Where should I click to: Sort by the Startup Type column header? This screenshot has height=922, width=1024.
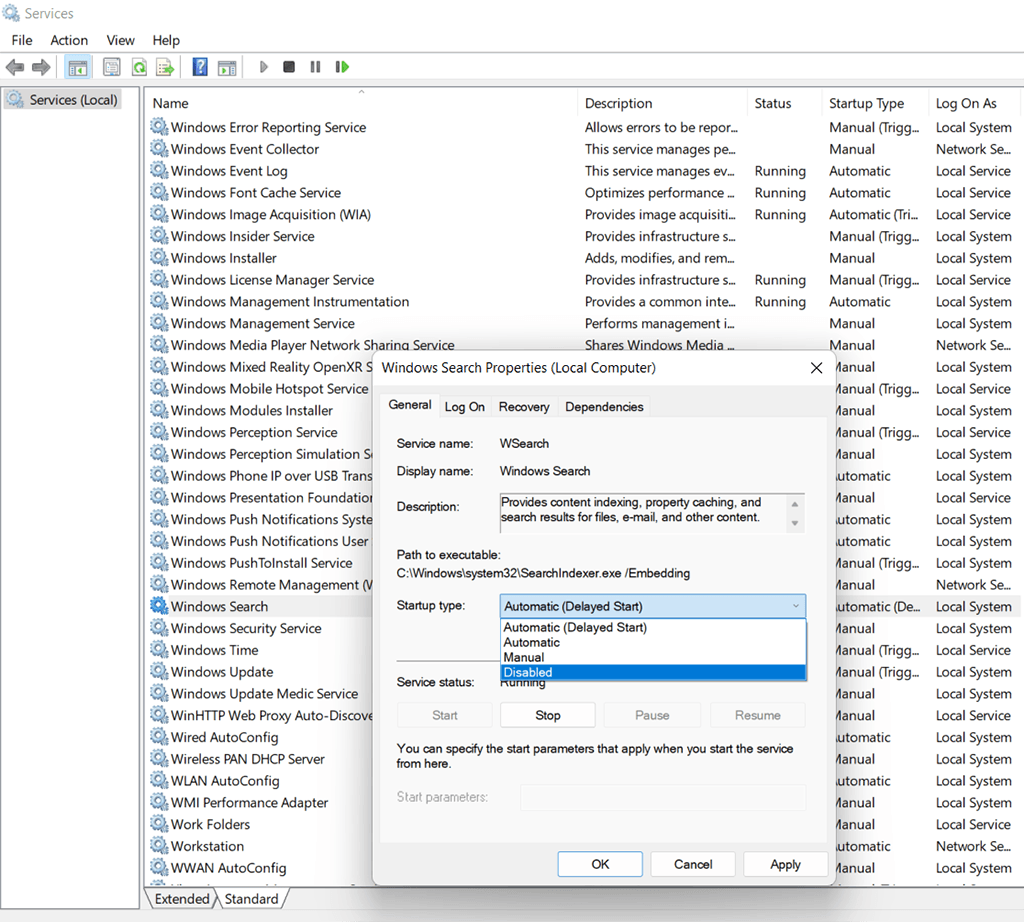(875, 103)
